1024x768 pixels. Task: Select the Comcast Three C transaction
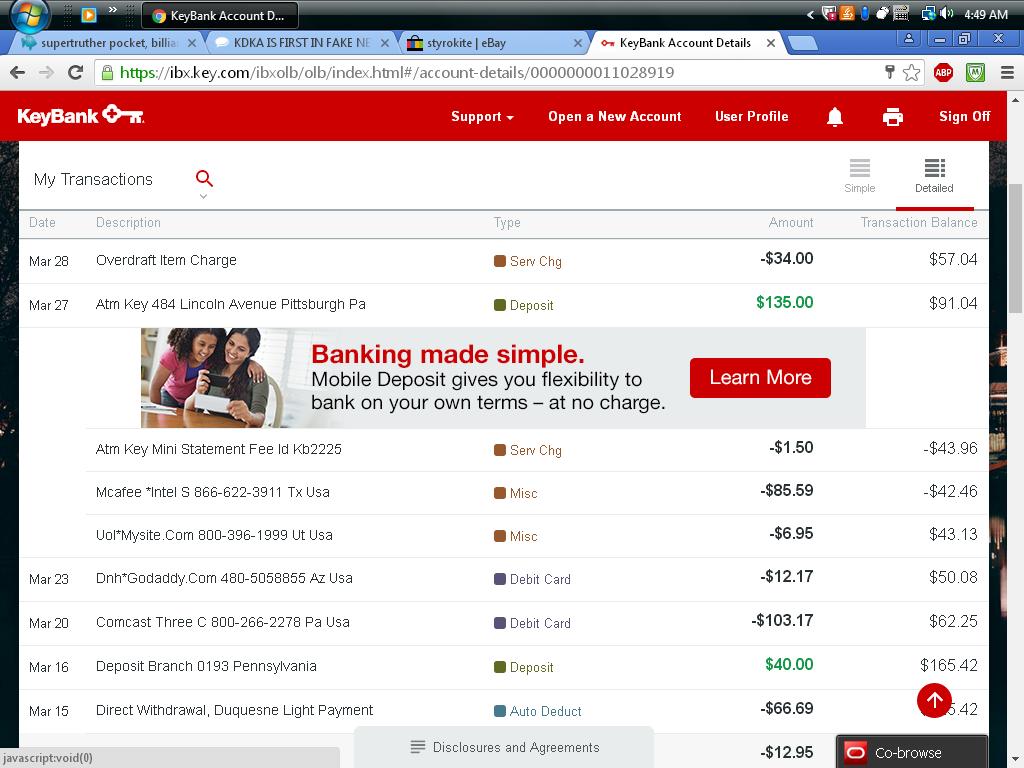504,623
